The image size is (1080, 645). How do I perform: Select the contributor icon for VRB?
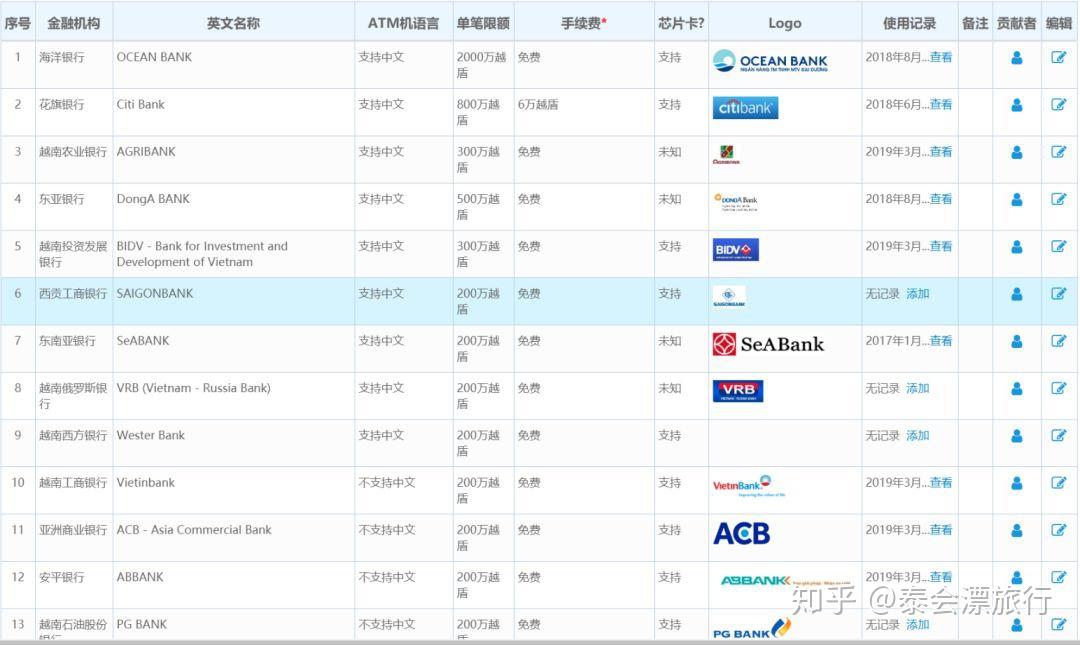(x=1016, y=387)
